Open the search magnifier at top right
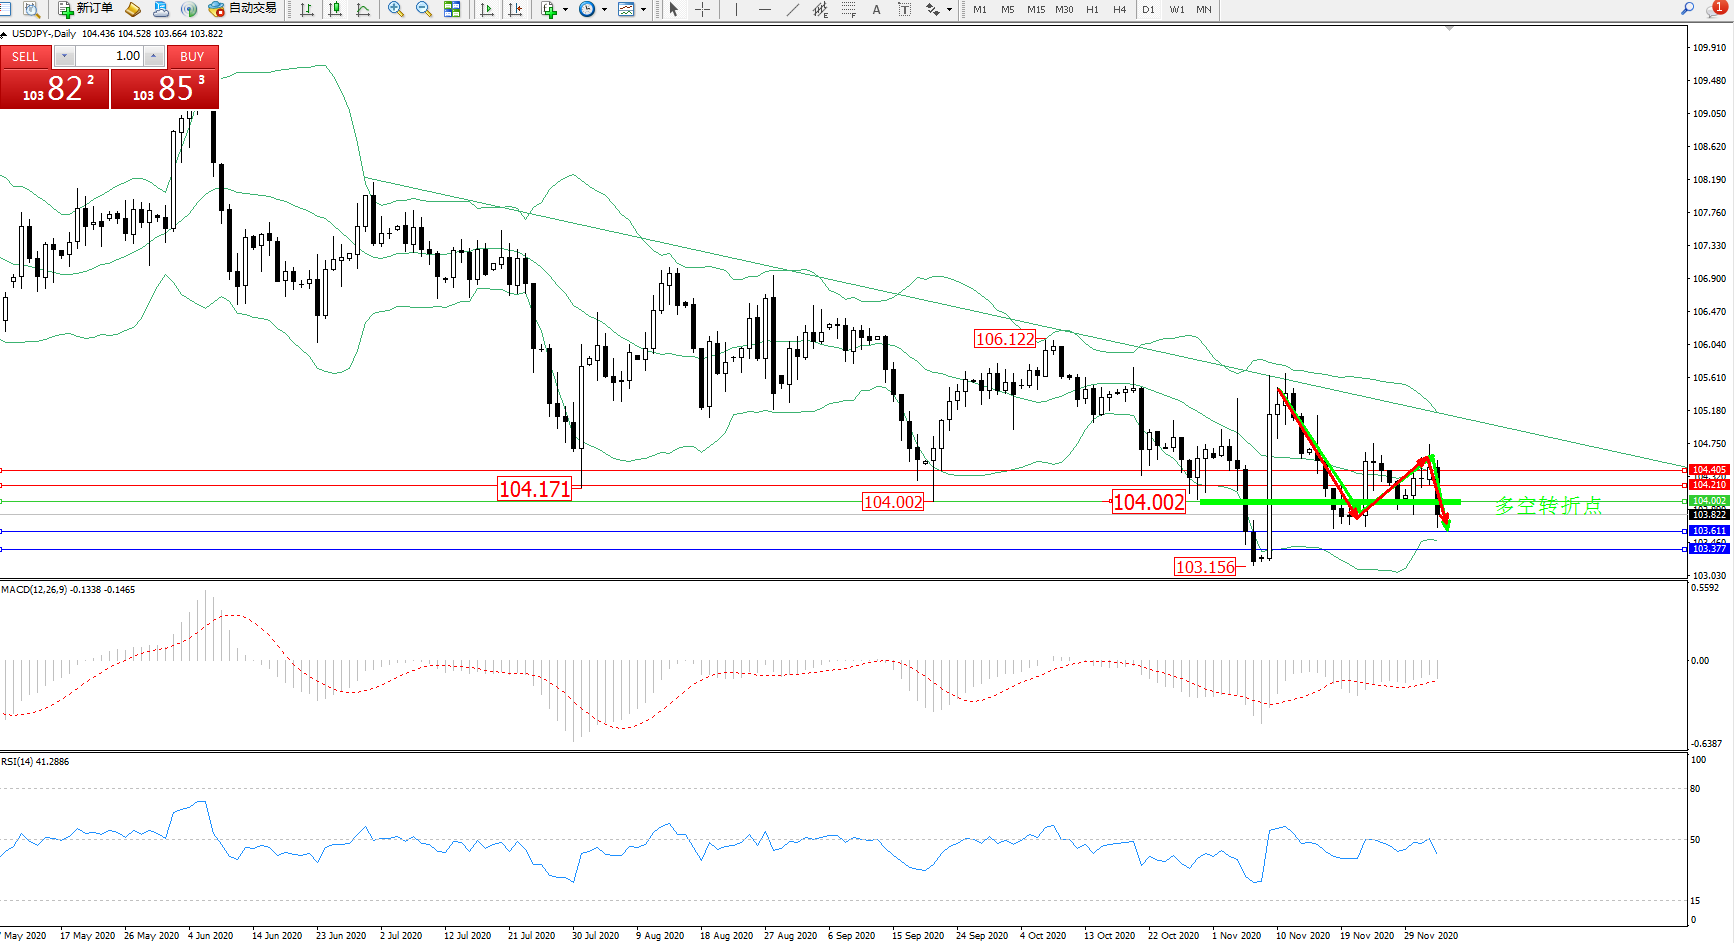This screenshot has height=943, width=1734. 1687,9
